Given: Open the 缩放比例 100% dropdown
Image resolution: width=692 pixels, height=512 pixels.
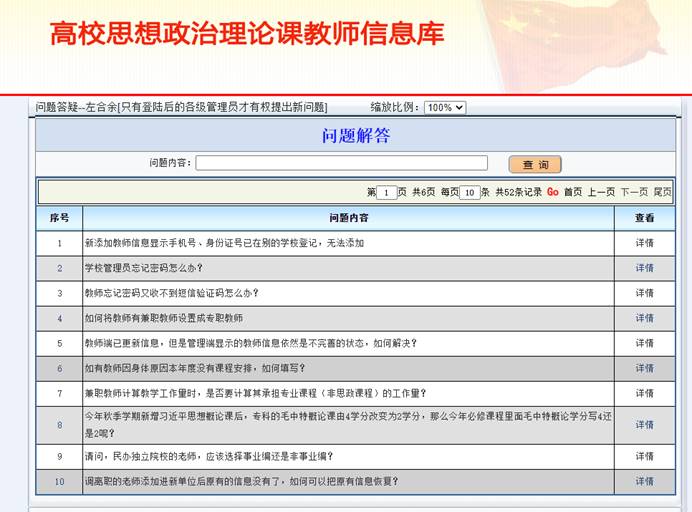Looking at the screenshot, I should (x=445, y=108).
